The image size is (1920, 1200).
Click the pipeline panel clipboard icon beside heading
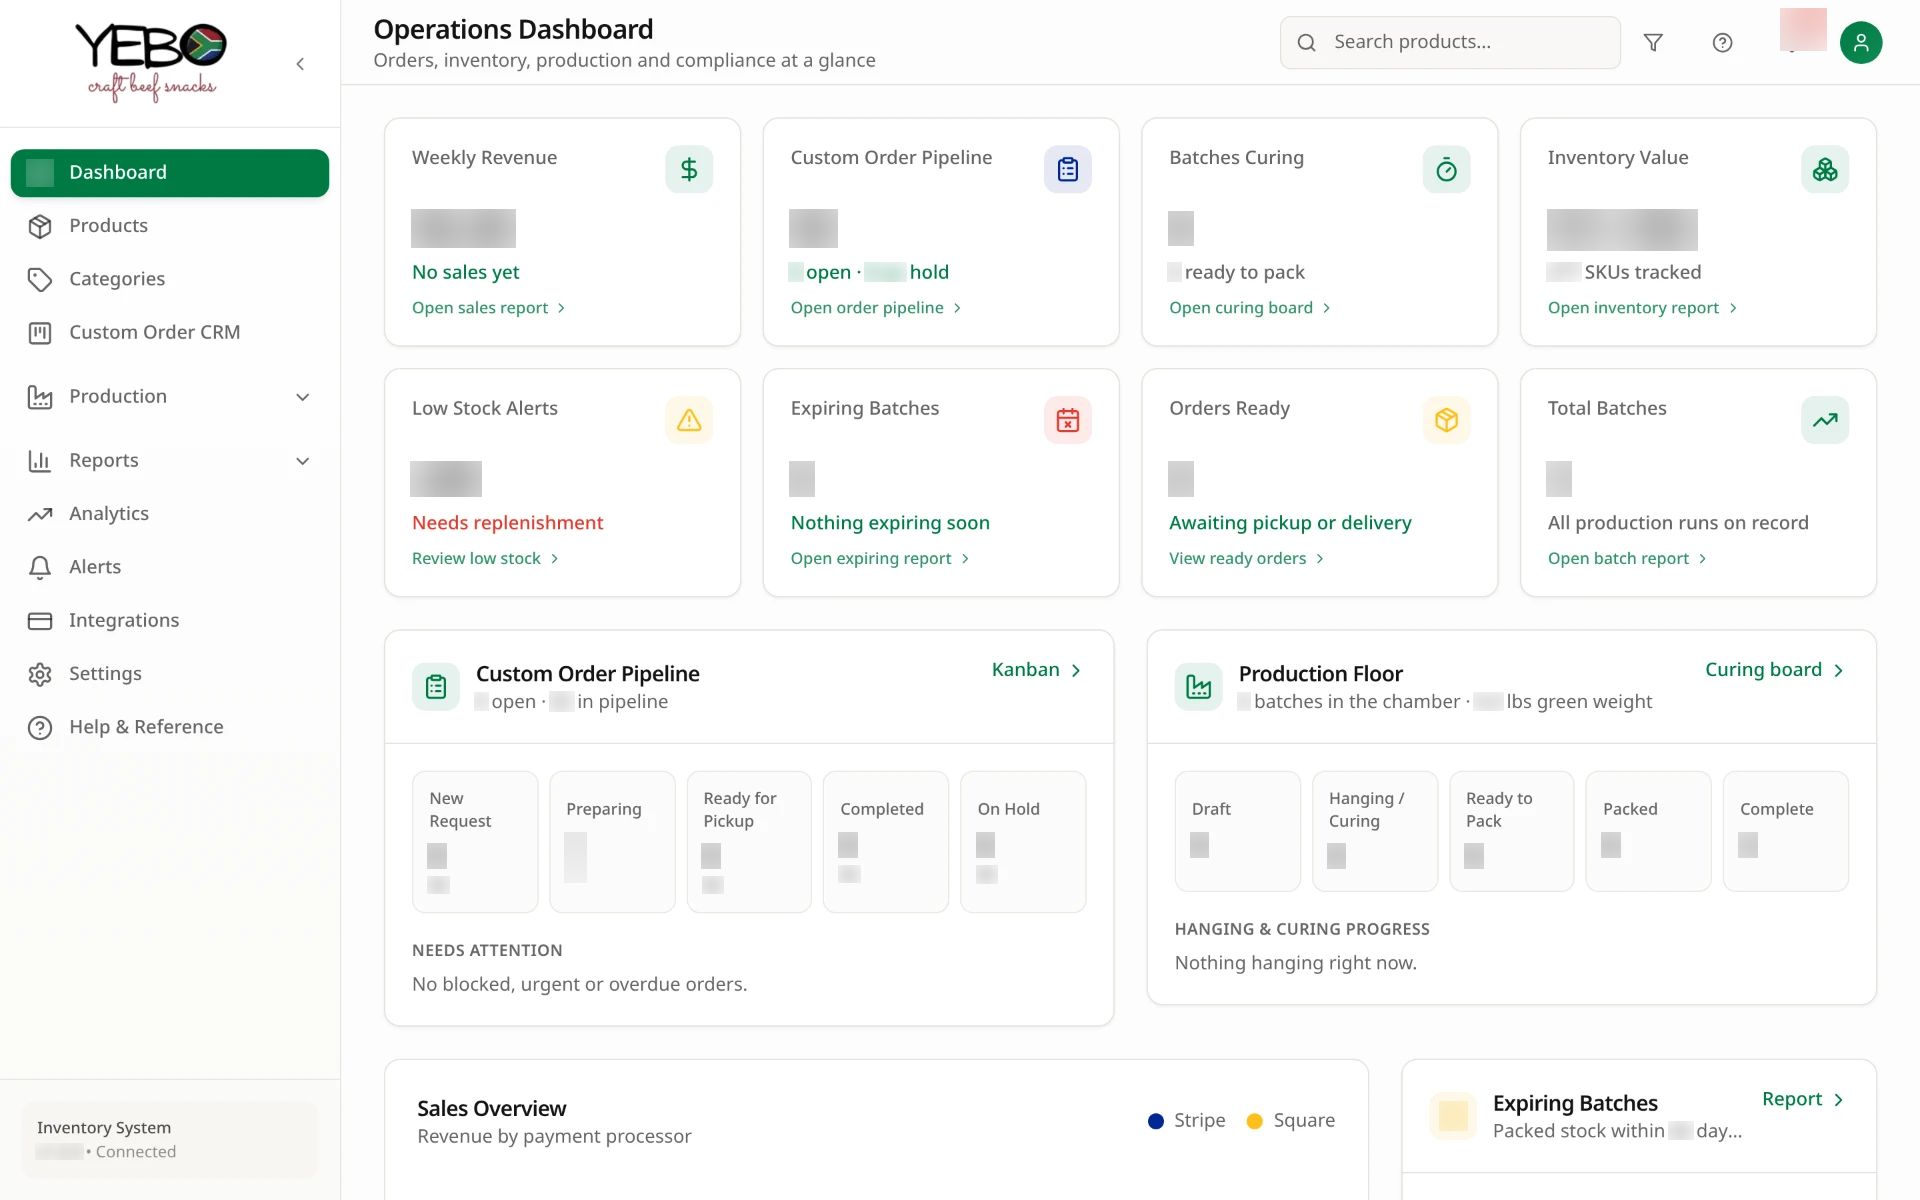(436, 686)
